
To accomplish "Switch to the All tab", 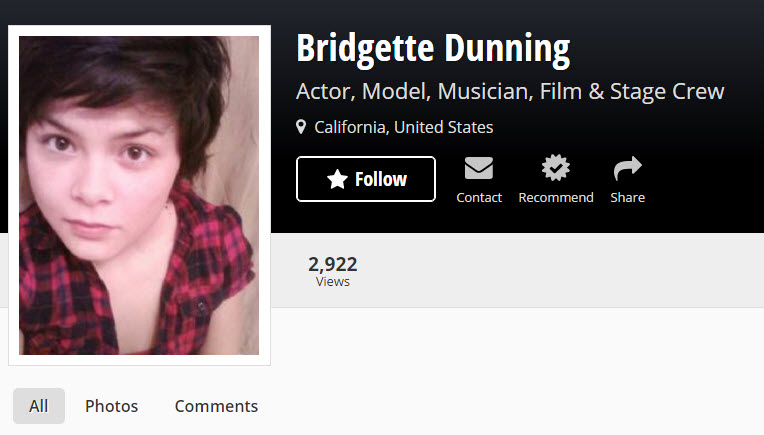I will coord(39,406).
